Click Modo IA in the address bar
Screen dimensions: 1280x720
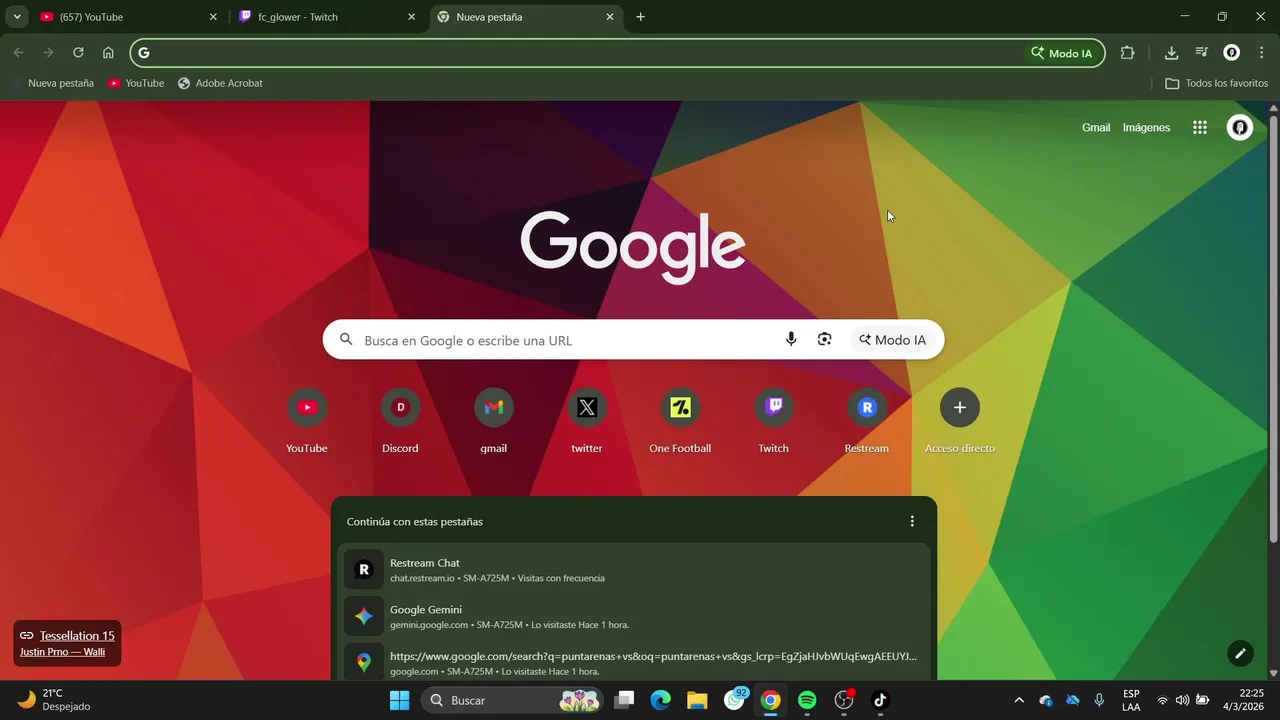point(1062,53)
